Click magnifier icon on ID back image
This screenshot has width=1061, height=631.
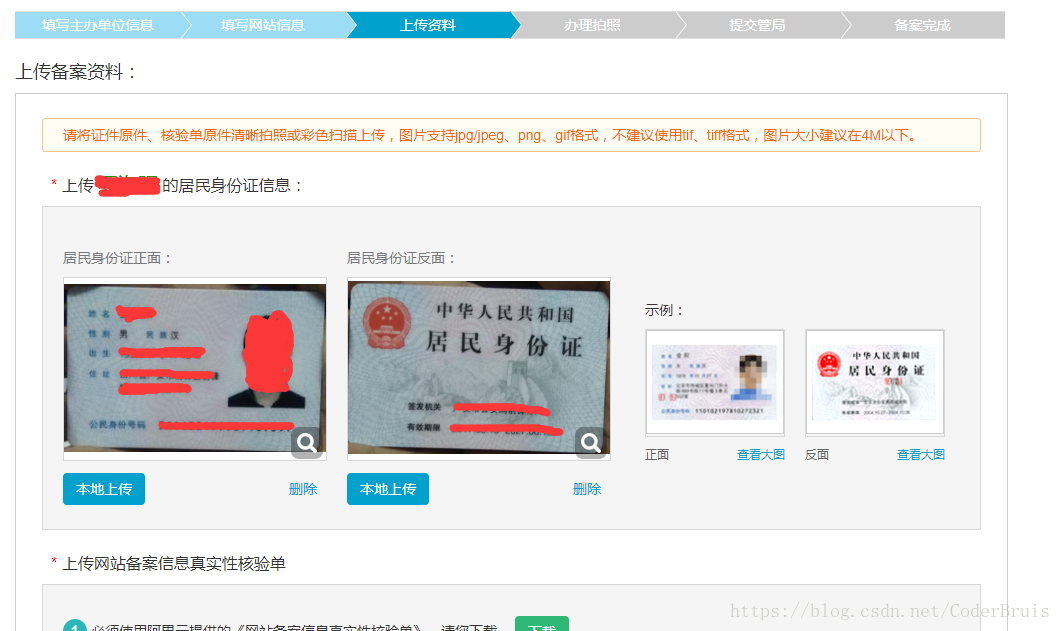click(591, 443)
